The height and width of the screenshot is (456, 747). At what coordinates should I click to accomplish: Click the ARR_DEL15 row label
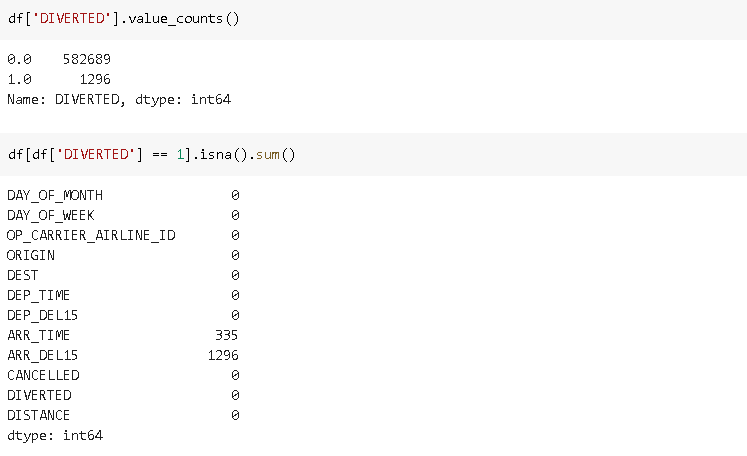tap(43, 355)
